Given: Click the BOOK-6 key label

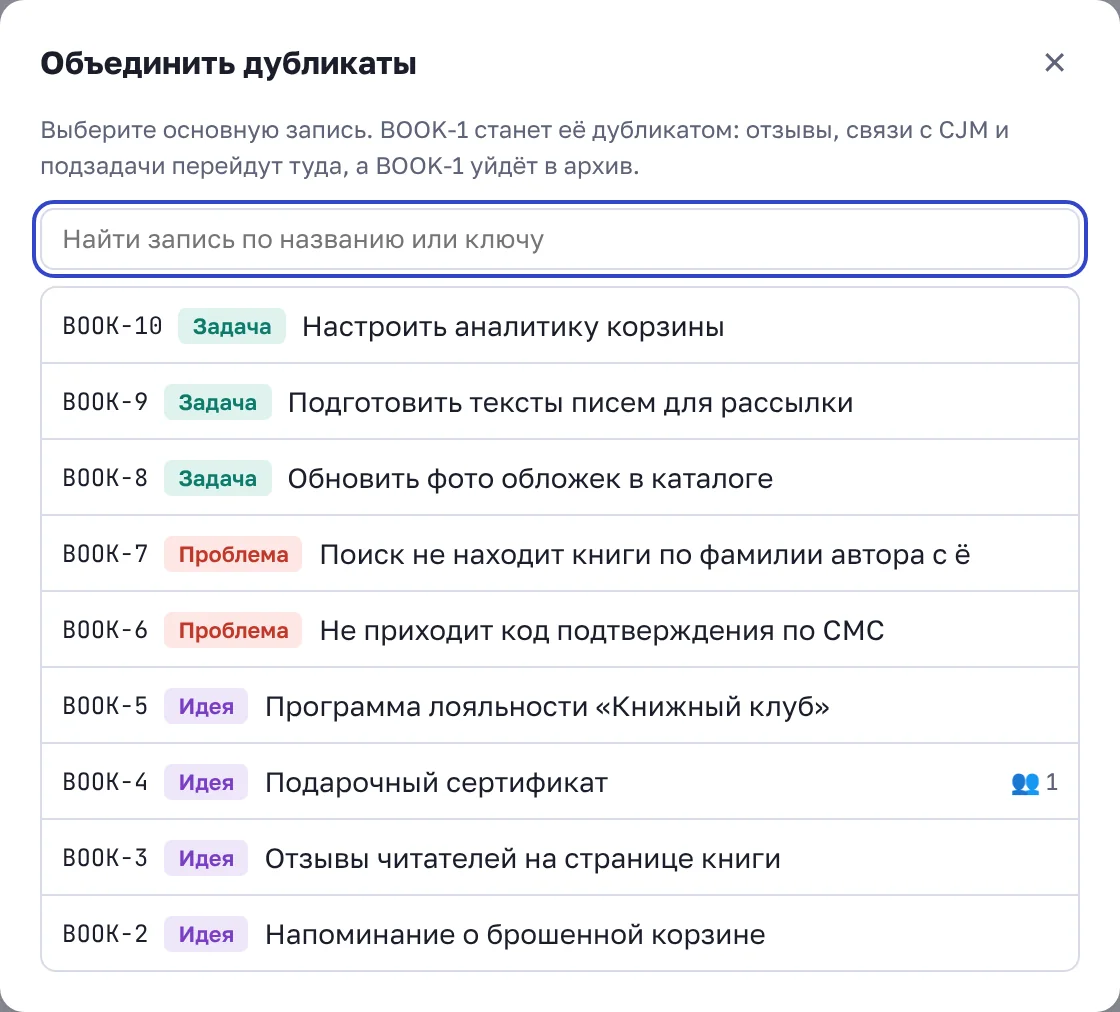Looking at the screenshot, I should click(106, 630).
